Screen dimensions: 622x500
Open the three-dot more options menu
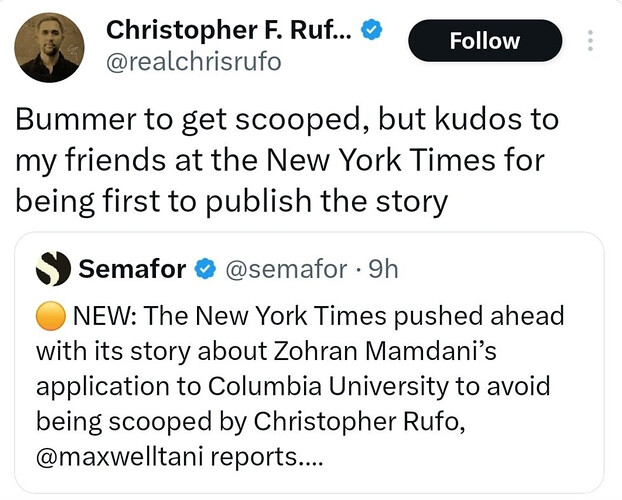coord(590,40)
